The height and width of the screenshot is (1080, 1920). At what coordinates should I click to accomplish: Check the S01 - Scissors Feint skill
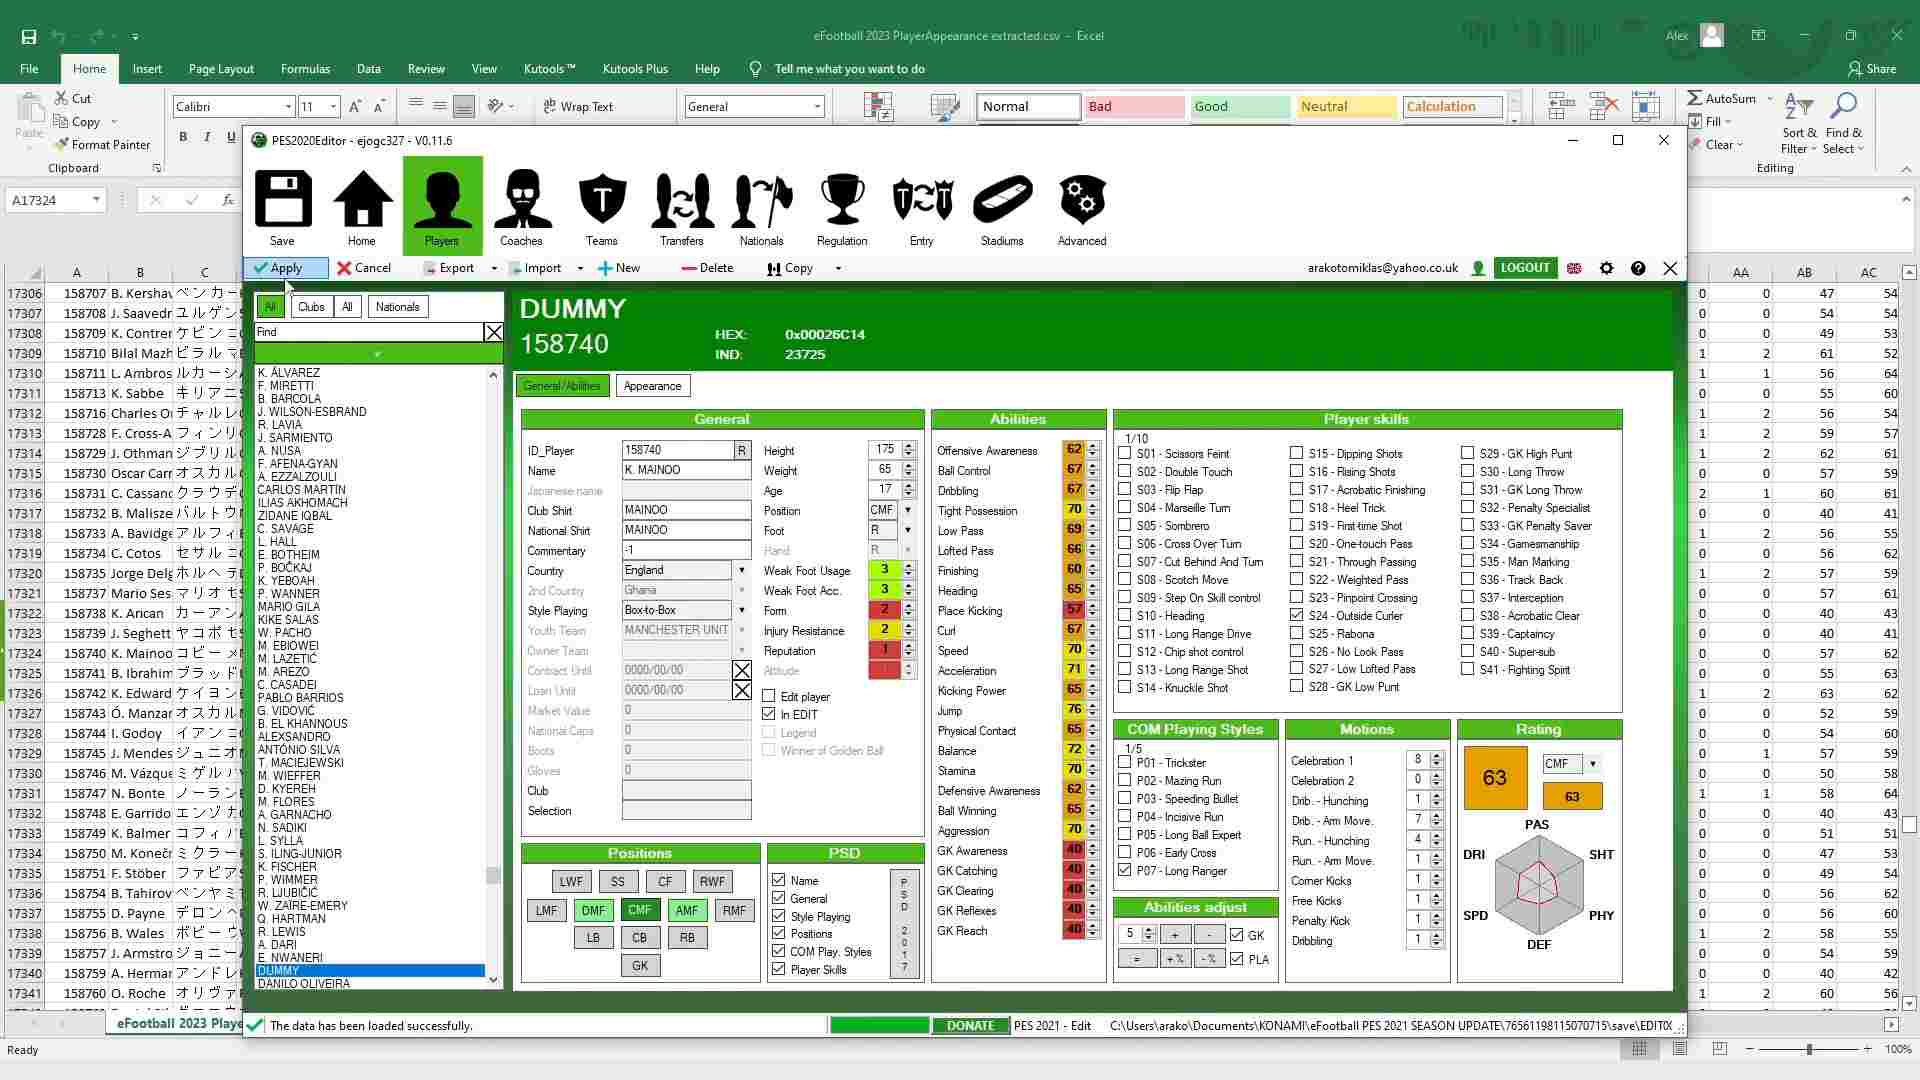point(1125,453)
